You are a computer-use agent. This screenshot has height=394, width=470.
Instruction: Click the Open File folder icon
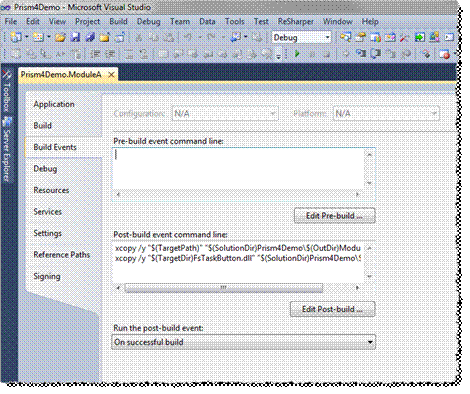point(60,37)
